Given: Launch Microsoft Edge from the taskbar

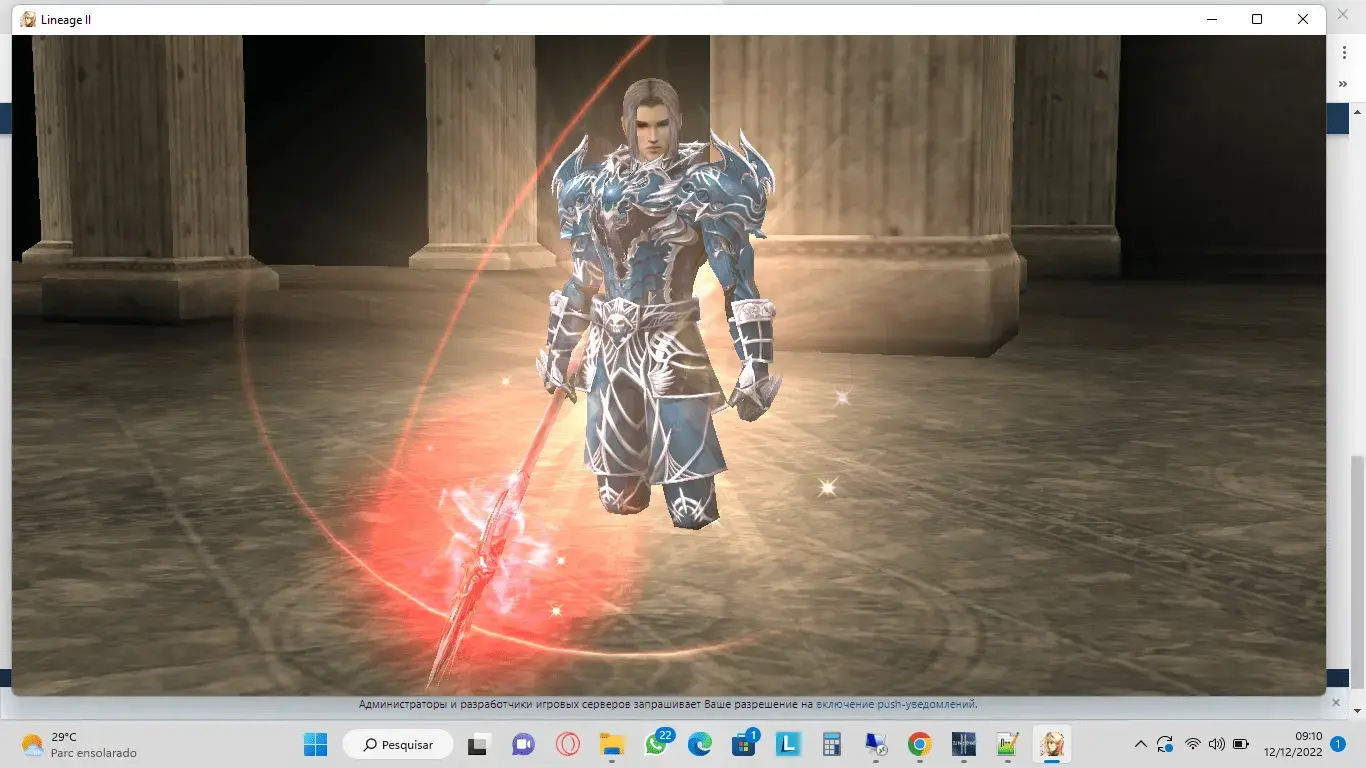Looking at the screenshot, I should pos(700,744).
